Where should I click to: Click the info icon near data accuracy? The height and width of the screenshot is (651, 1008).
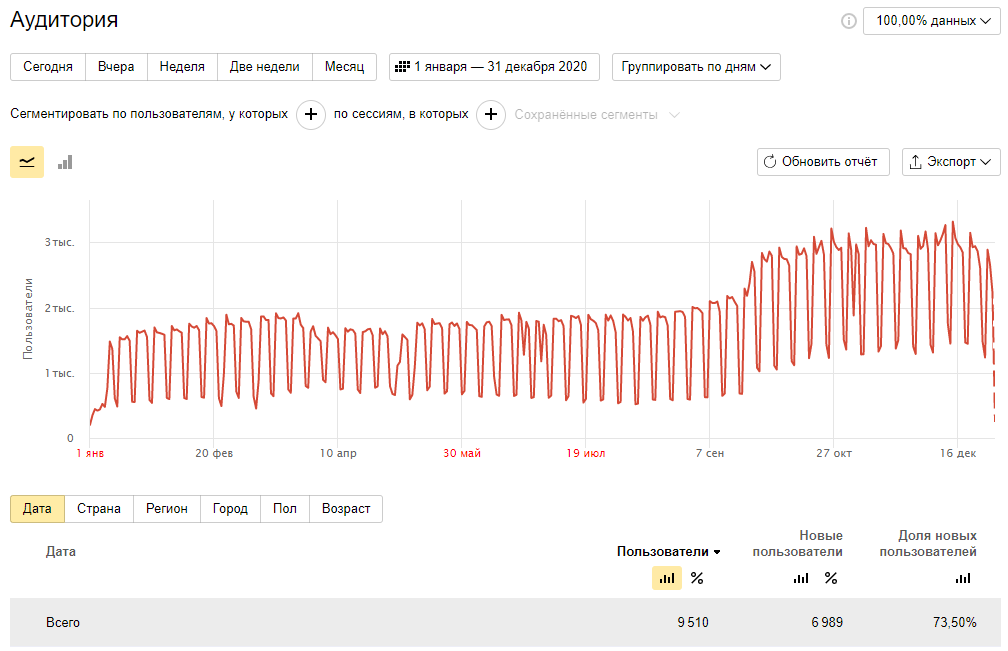[849, 21]
